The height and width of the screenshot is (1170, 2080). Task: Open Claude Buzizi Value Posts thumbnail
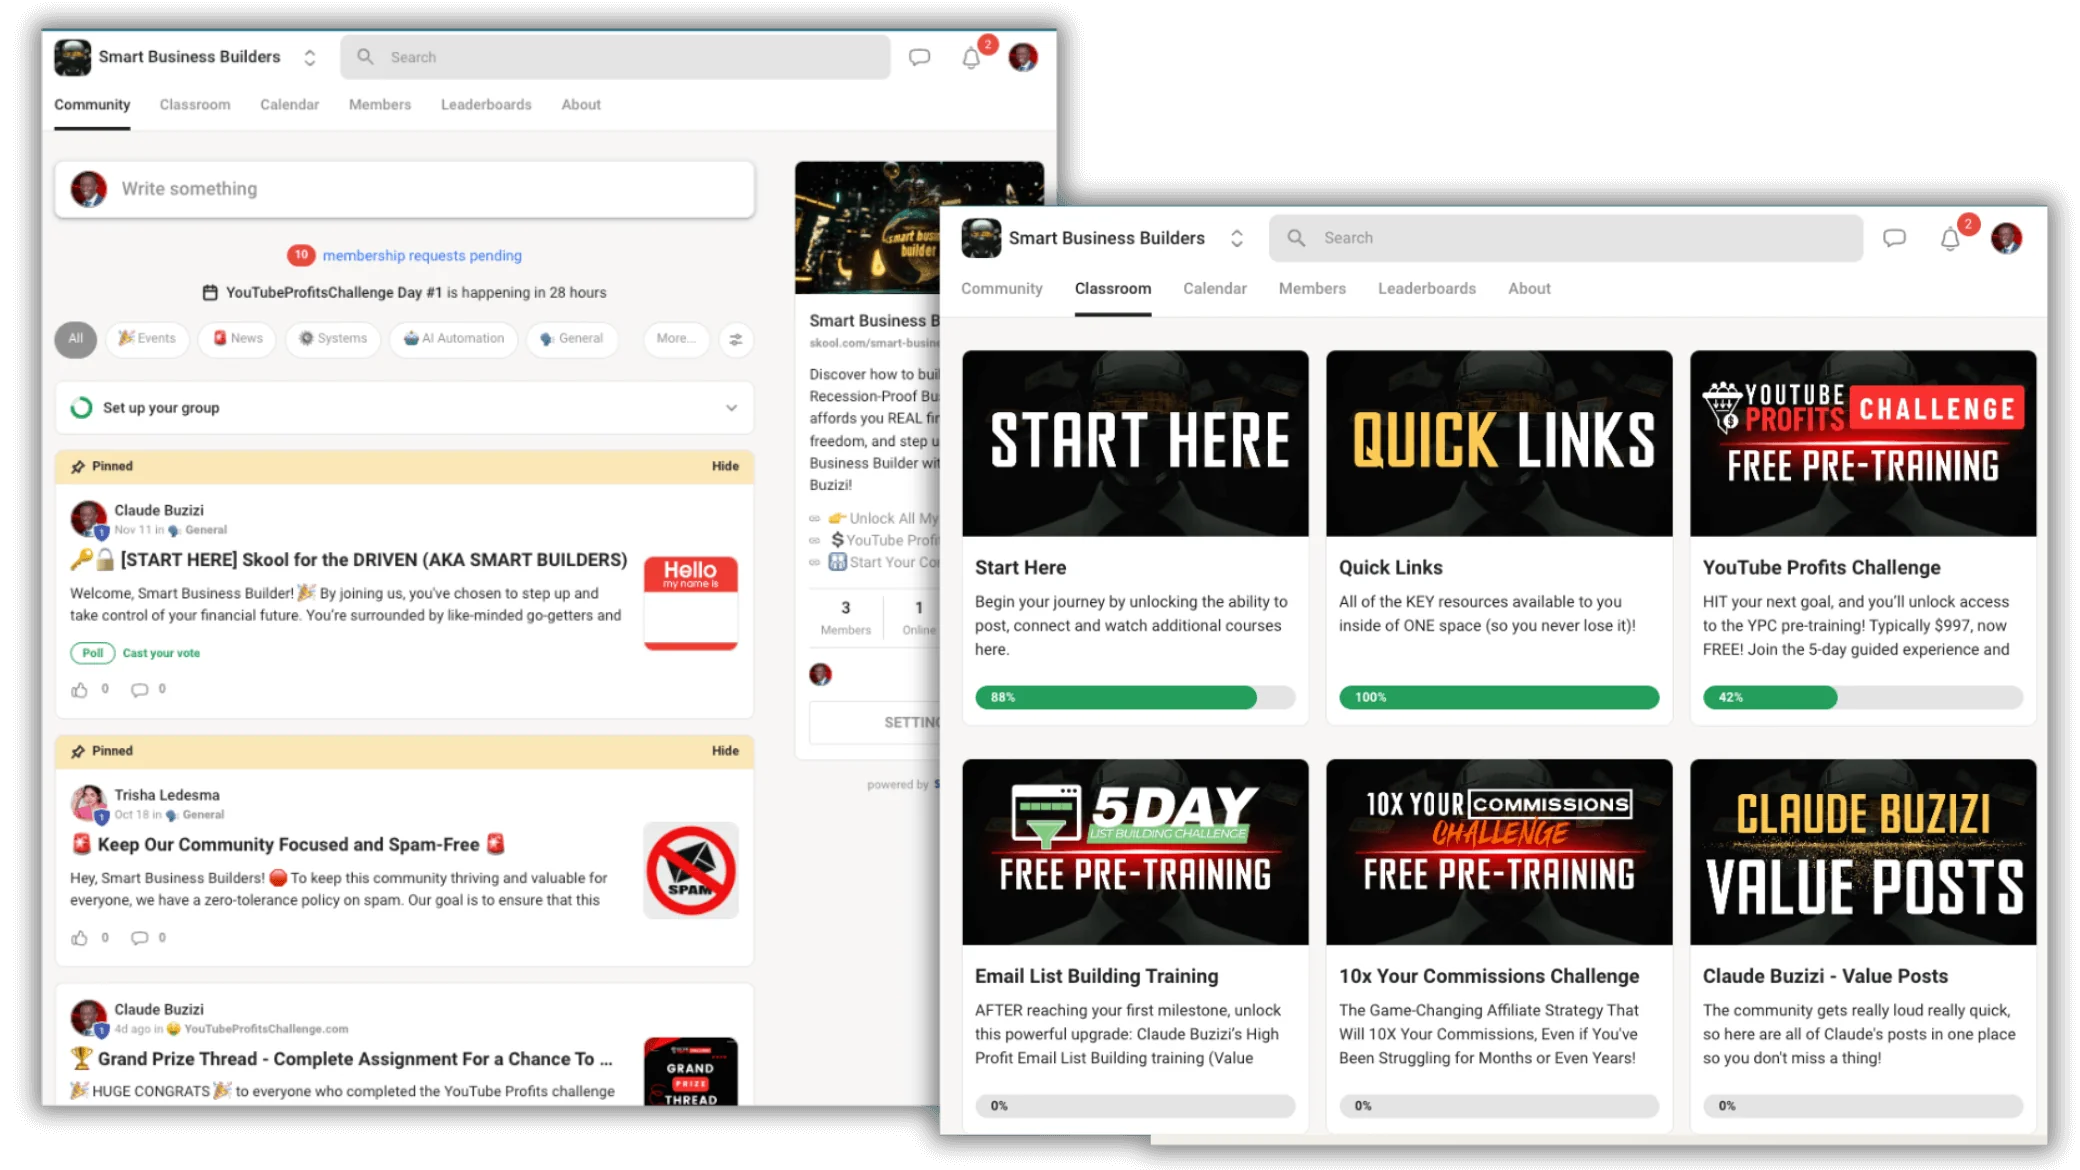[1863, 852]
